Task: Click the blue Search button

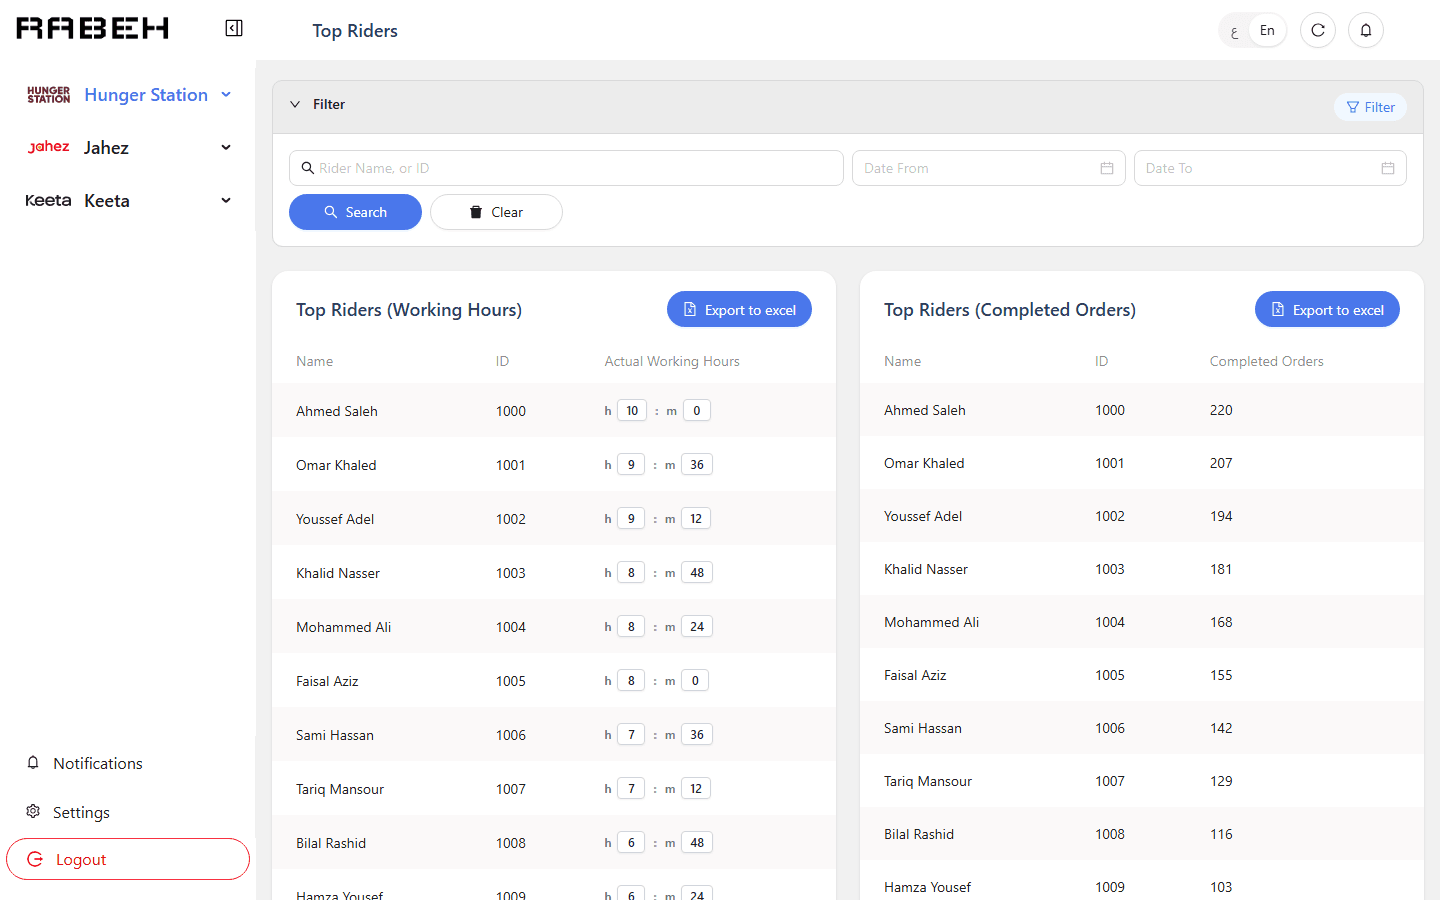Action: 355,212
